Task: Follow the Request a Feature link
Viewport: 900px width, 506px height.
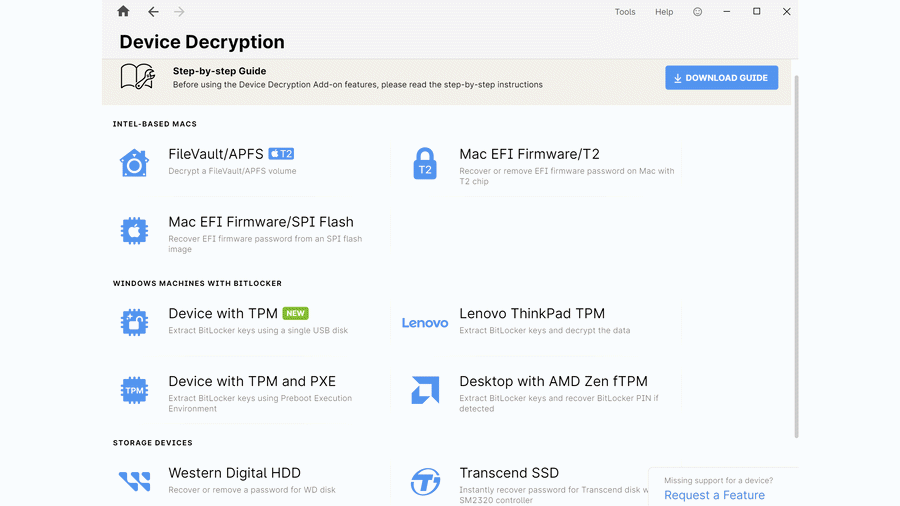Action: pyautogui.click(x=714, y=495)
